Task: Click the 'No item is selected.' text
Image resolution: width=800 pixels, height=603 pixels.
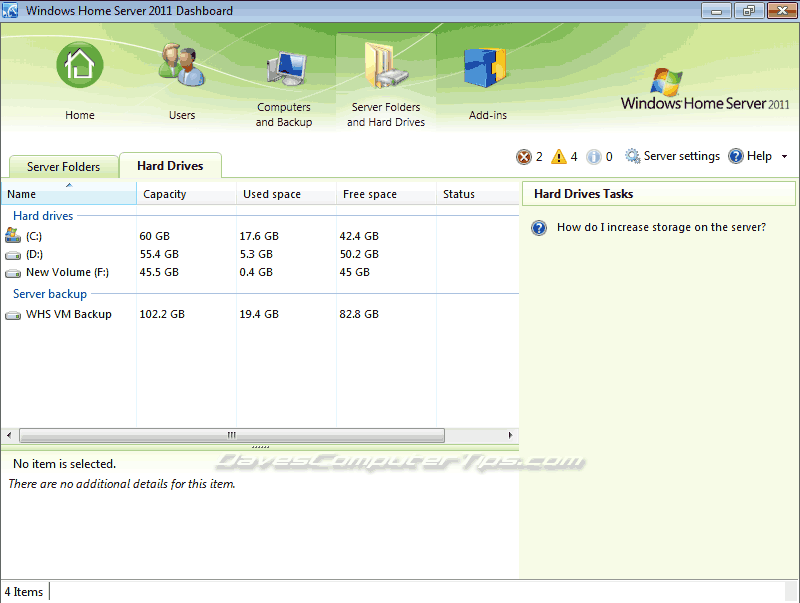Action: coord(64,464)
